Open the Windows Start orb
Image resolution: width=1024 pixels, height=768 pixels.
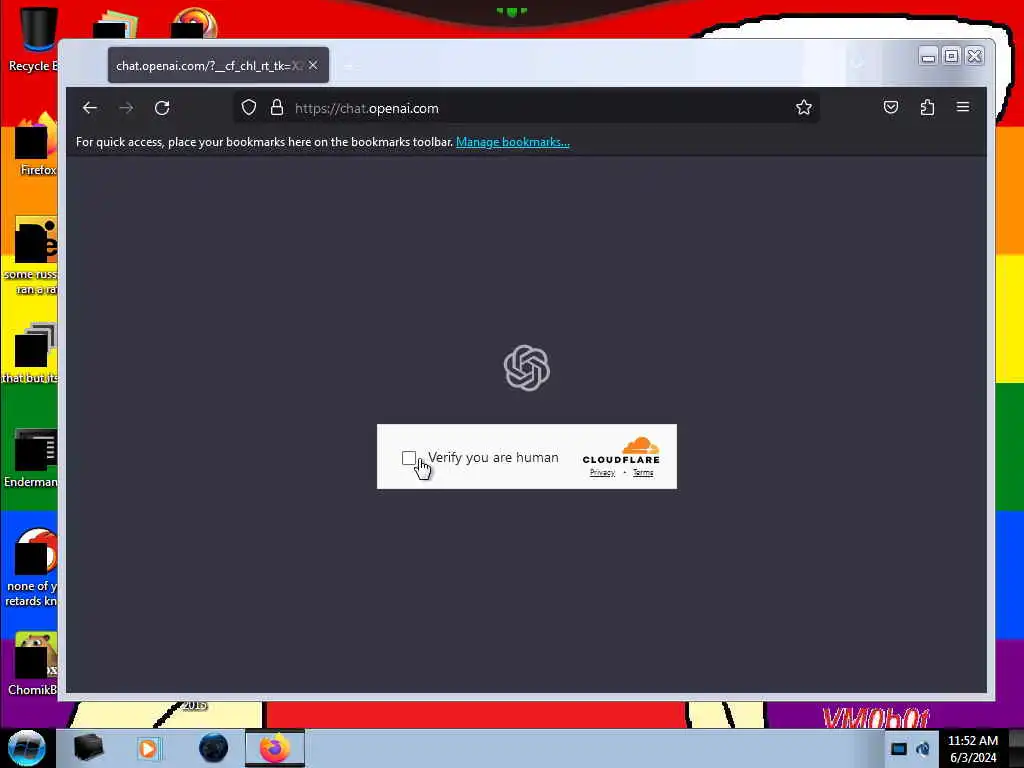coord(26,748)
